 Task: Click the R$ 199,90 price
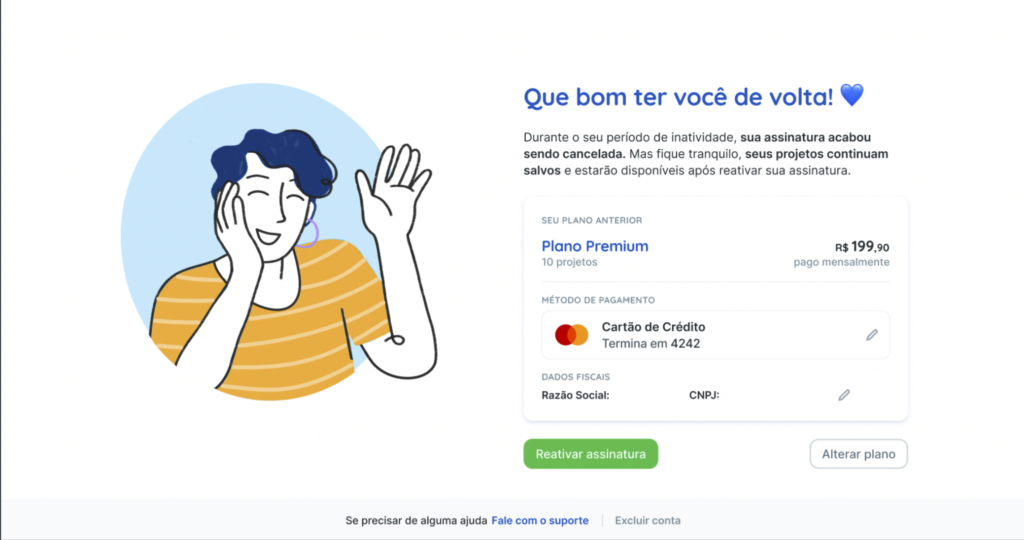click(x=862, y=247)
